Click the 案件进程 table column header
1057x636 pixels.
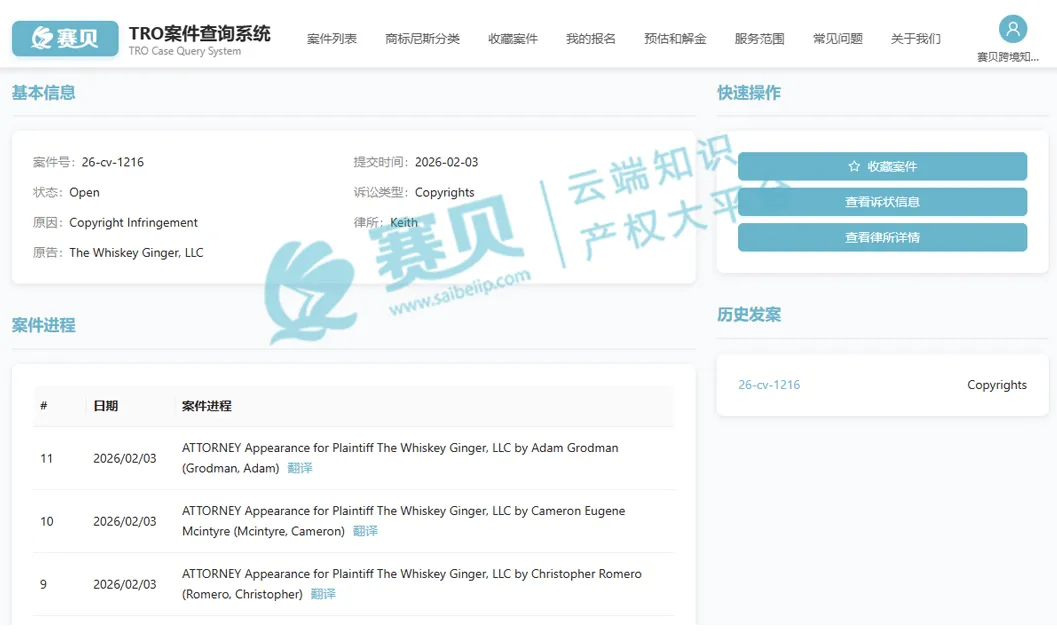pyautogui.click(x=207, y=405)
